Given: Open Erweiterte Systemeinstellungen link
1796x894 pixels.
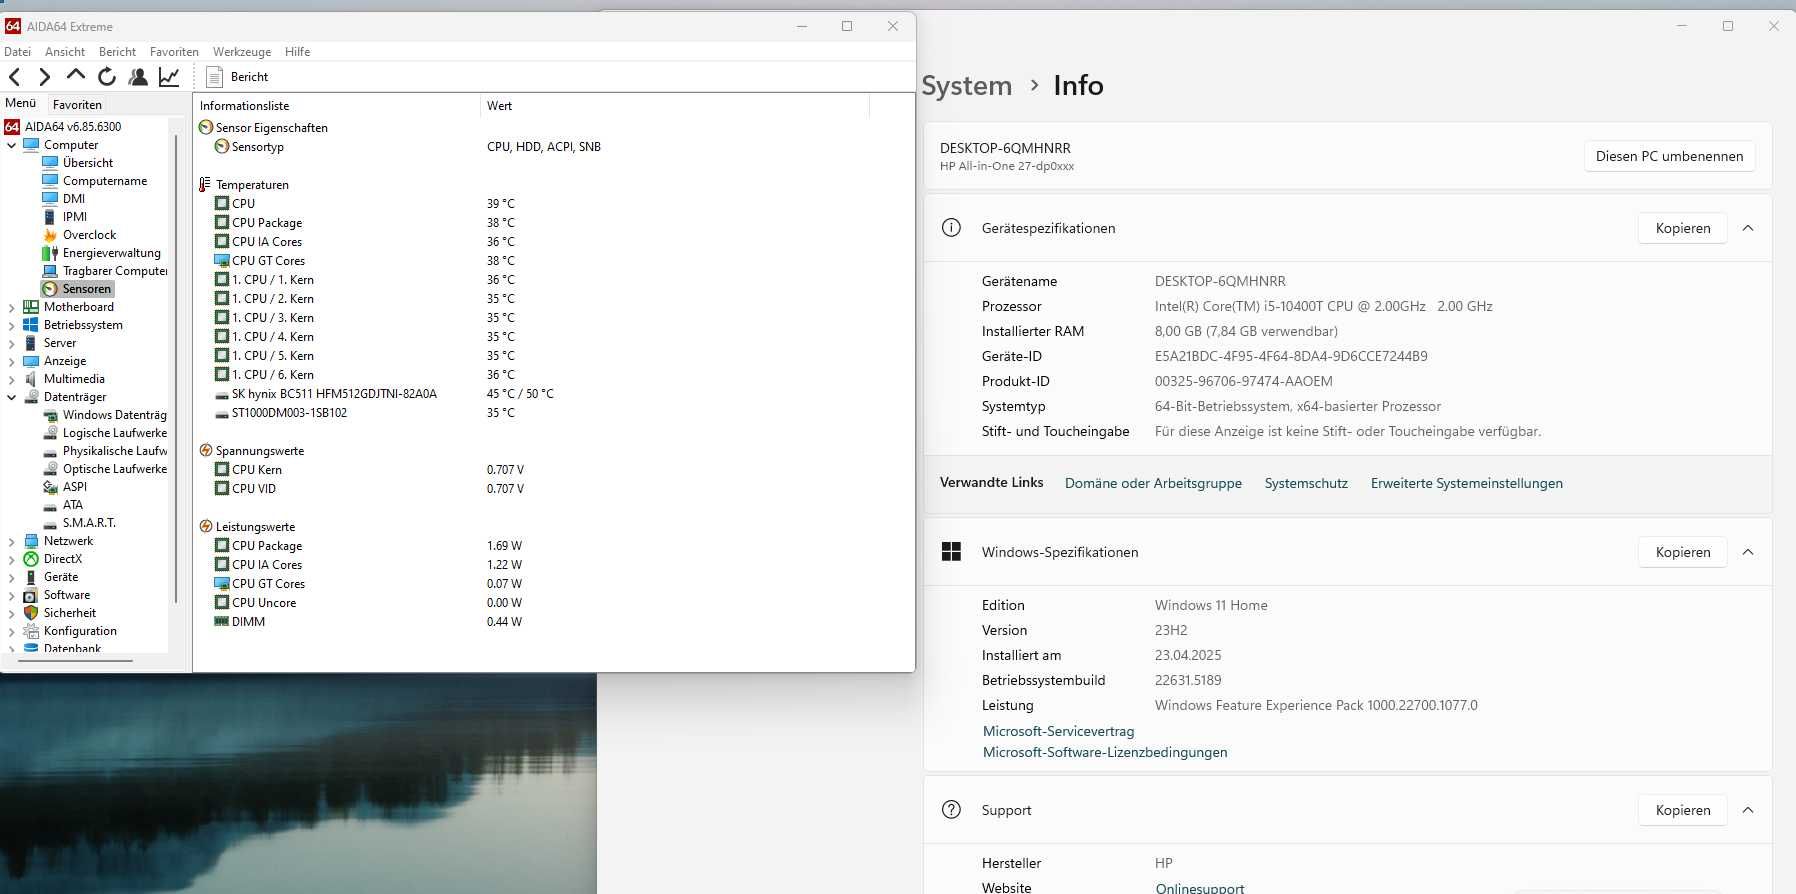Looking at the screenshot, I should tap(1466, 483).
